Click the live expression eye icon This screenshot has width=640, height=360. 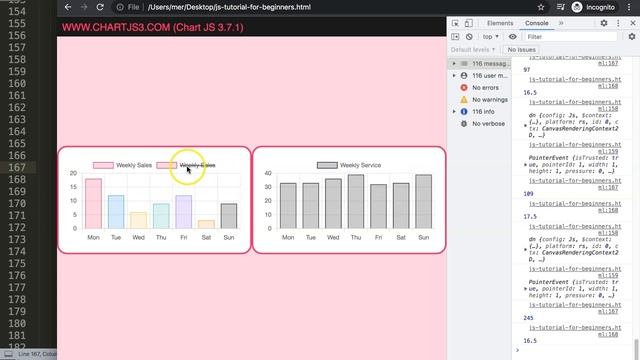click(x=512, y=37)
